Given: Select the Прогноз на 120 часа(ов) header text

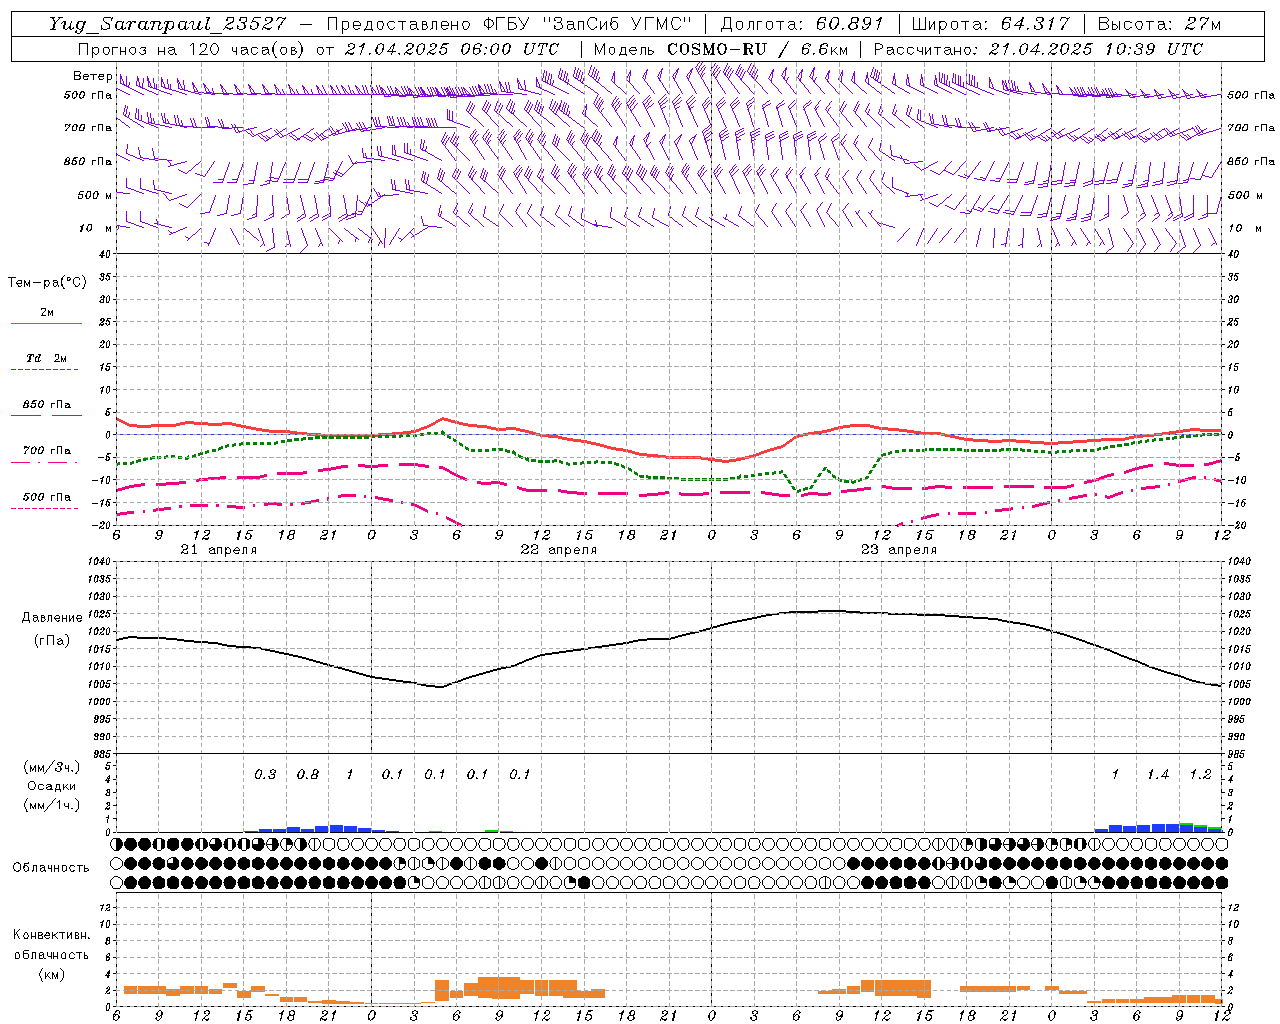Looking at the screenshot, I should (x=190, y=49).
